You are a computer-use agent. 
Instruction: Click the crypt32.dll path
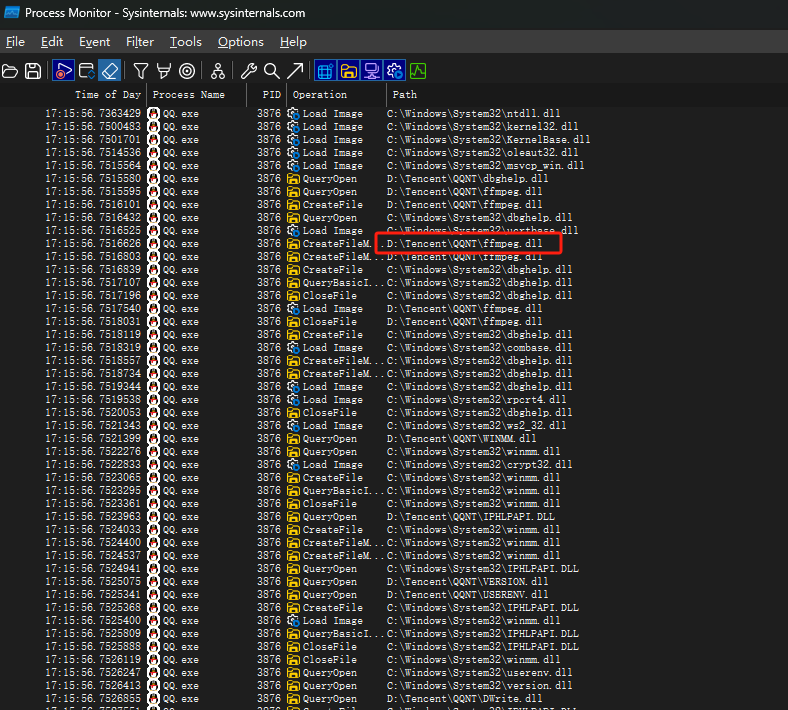click(x=479, y=465)
